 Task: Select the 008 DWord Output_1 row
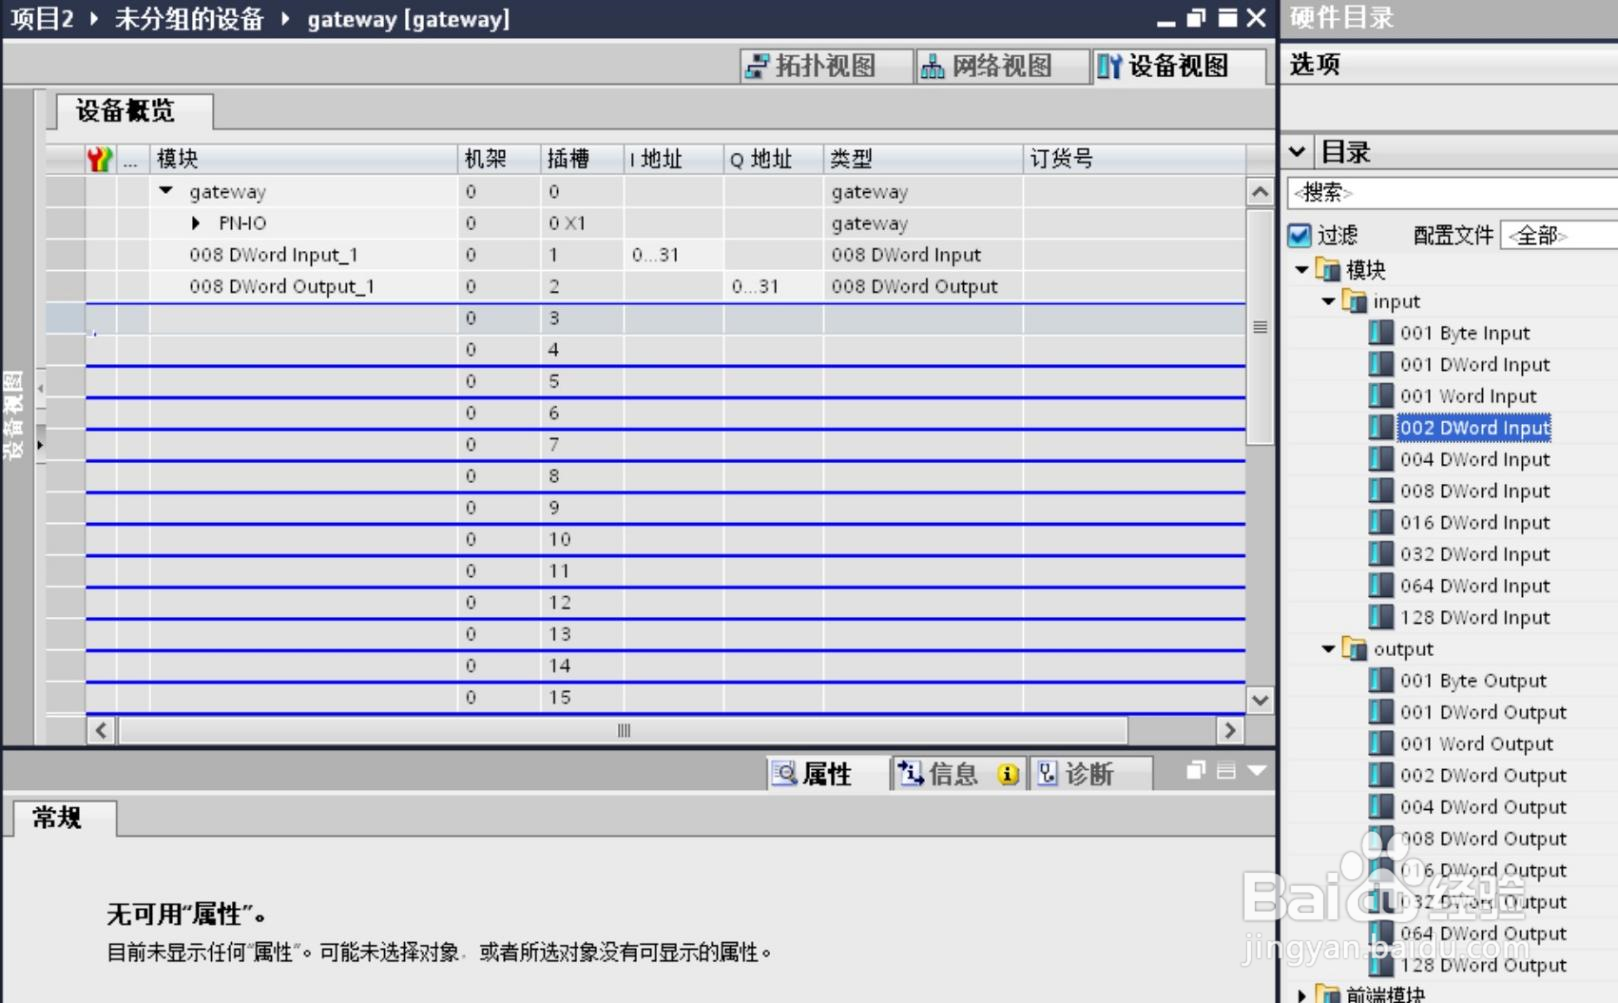[645, 286]
